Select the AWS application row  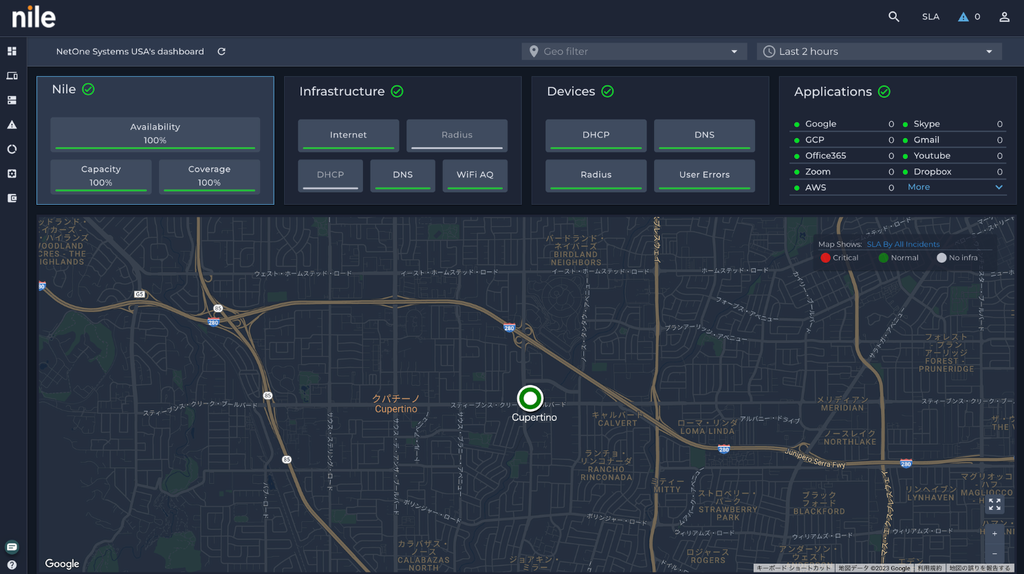click(844, 187)
